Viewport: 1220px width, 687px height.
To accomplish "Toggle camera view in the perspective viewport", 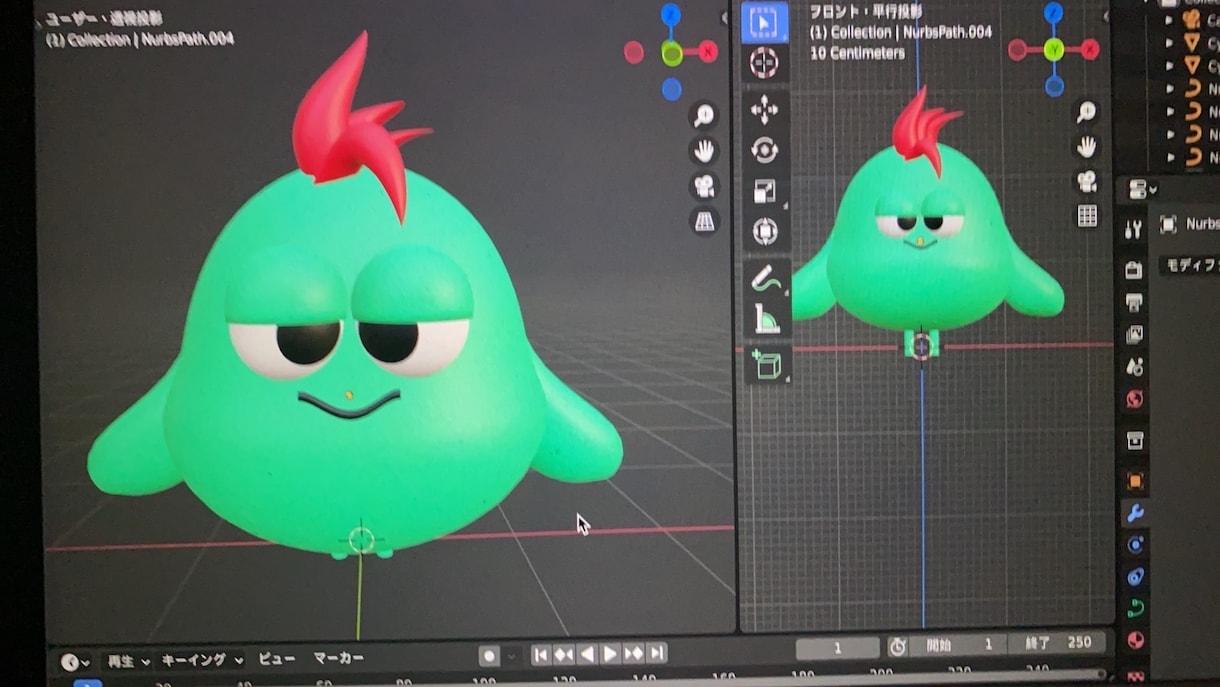I will coord(704,186).
